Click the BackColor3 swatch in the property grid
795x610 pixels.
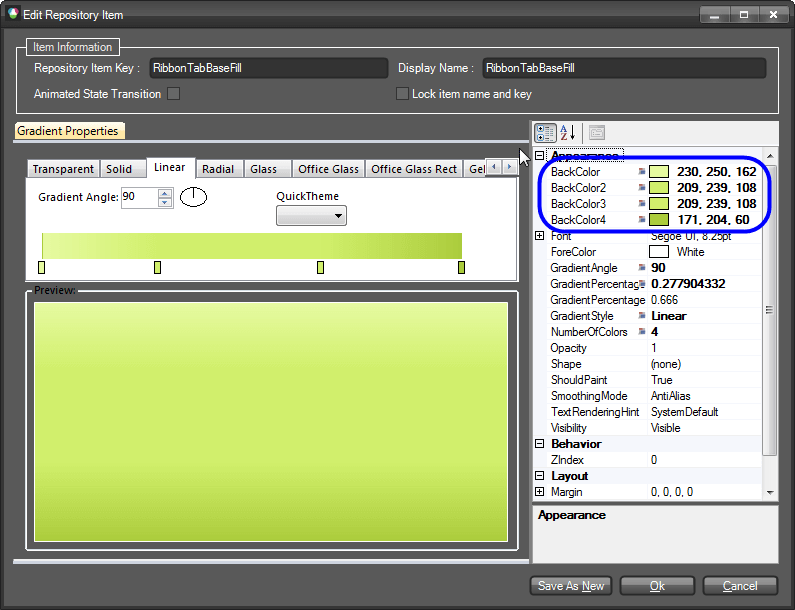click(659, 204)
